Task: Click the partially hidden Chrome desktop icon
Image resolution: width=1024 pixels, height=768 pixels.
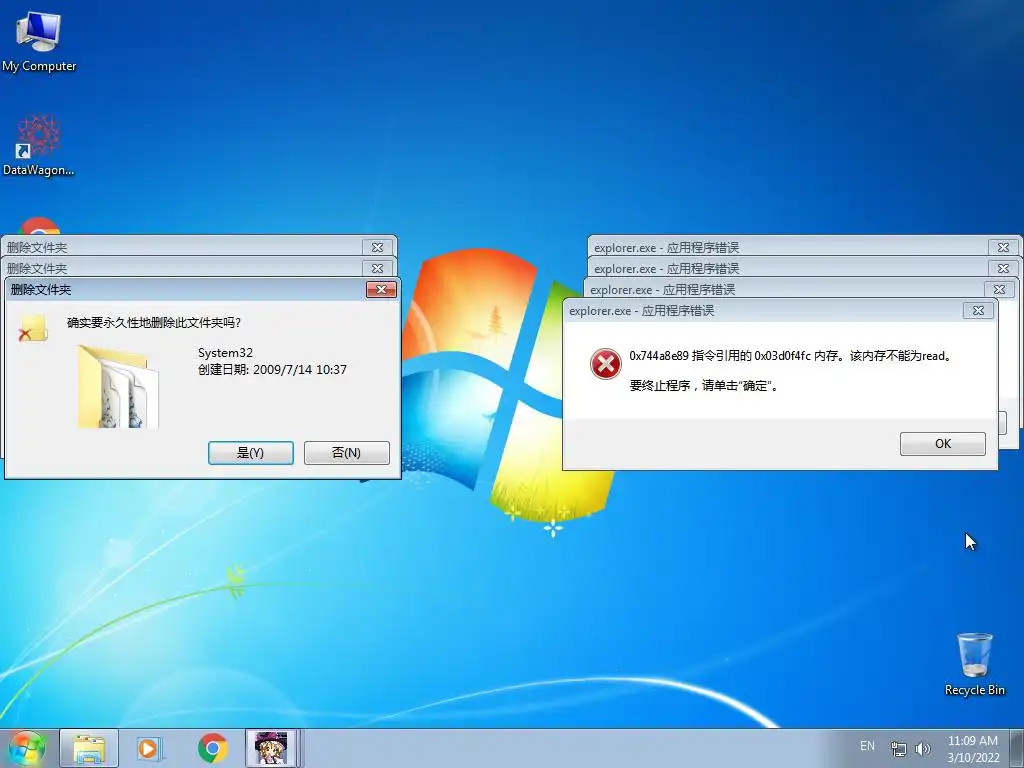Action: (x=39, y=226)
